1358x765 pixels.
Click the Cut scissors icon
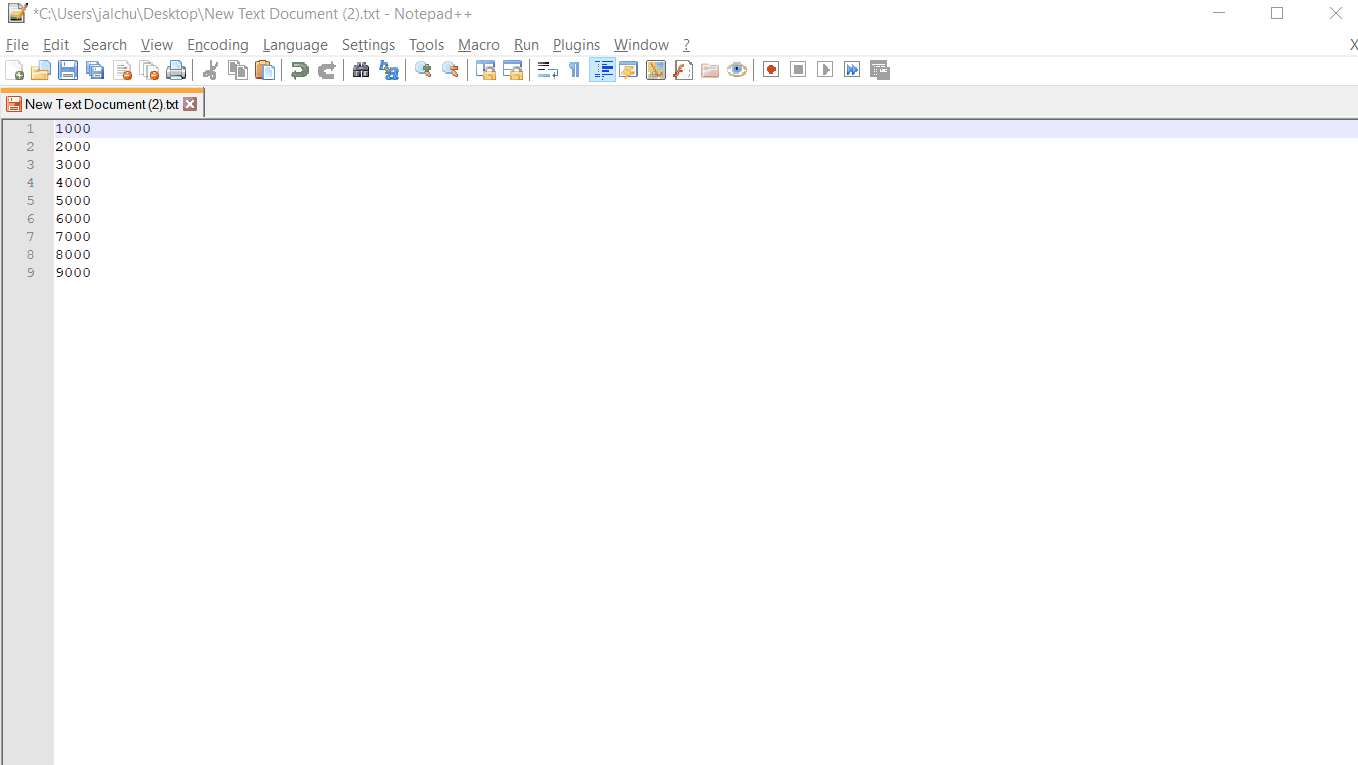210,70
